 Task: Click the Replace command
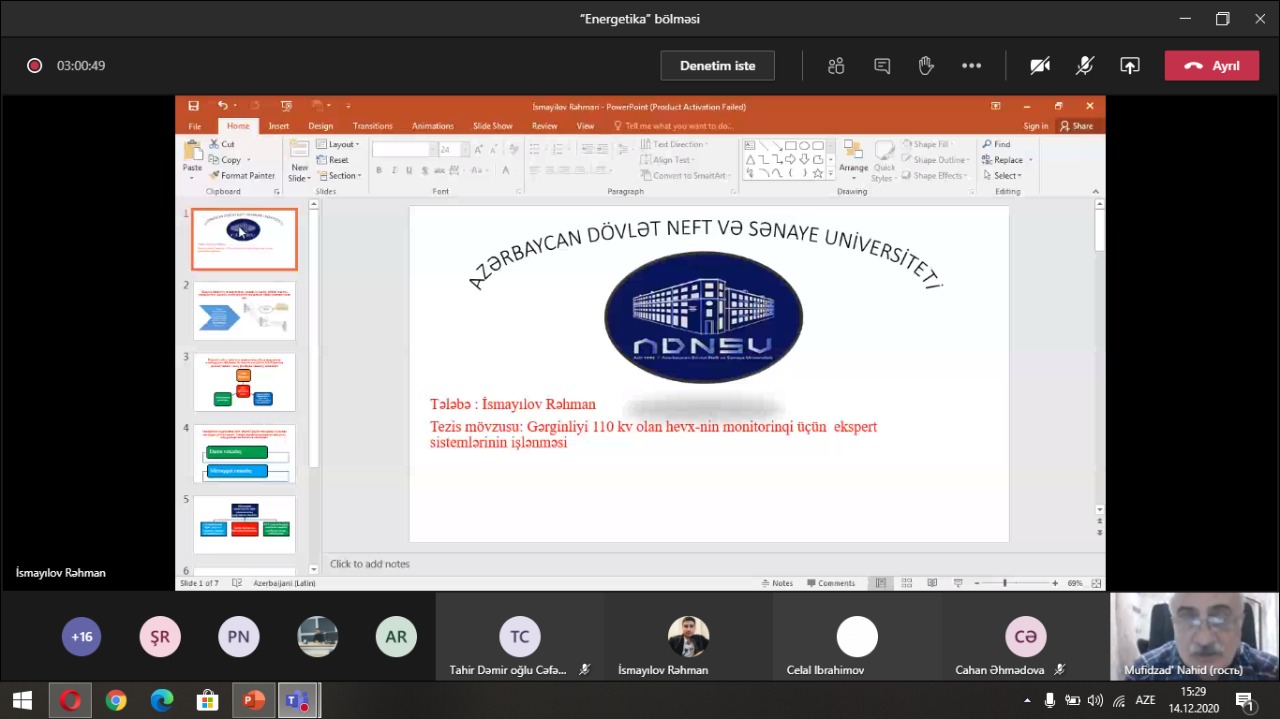(1006, 160)
